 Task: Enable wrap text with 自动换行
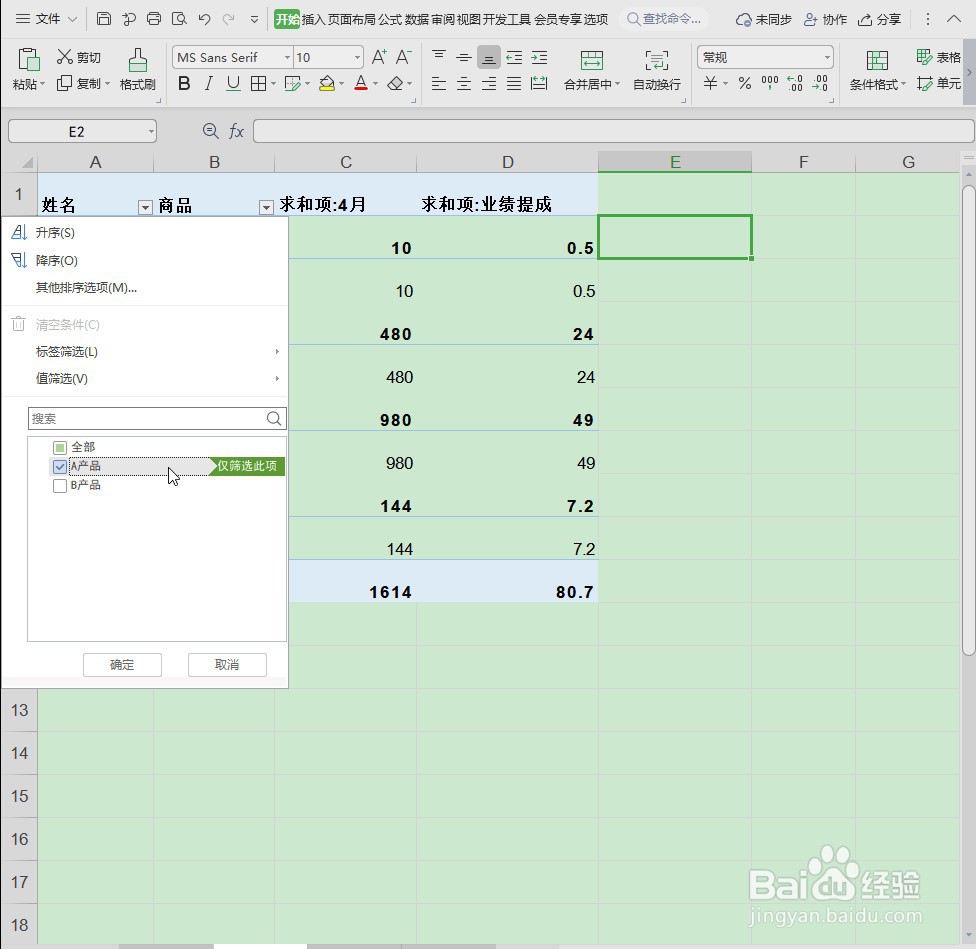(655, 70)
